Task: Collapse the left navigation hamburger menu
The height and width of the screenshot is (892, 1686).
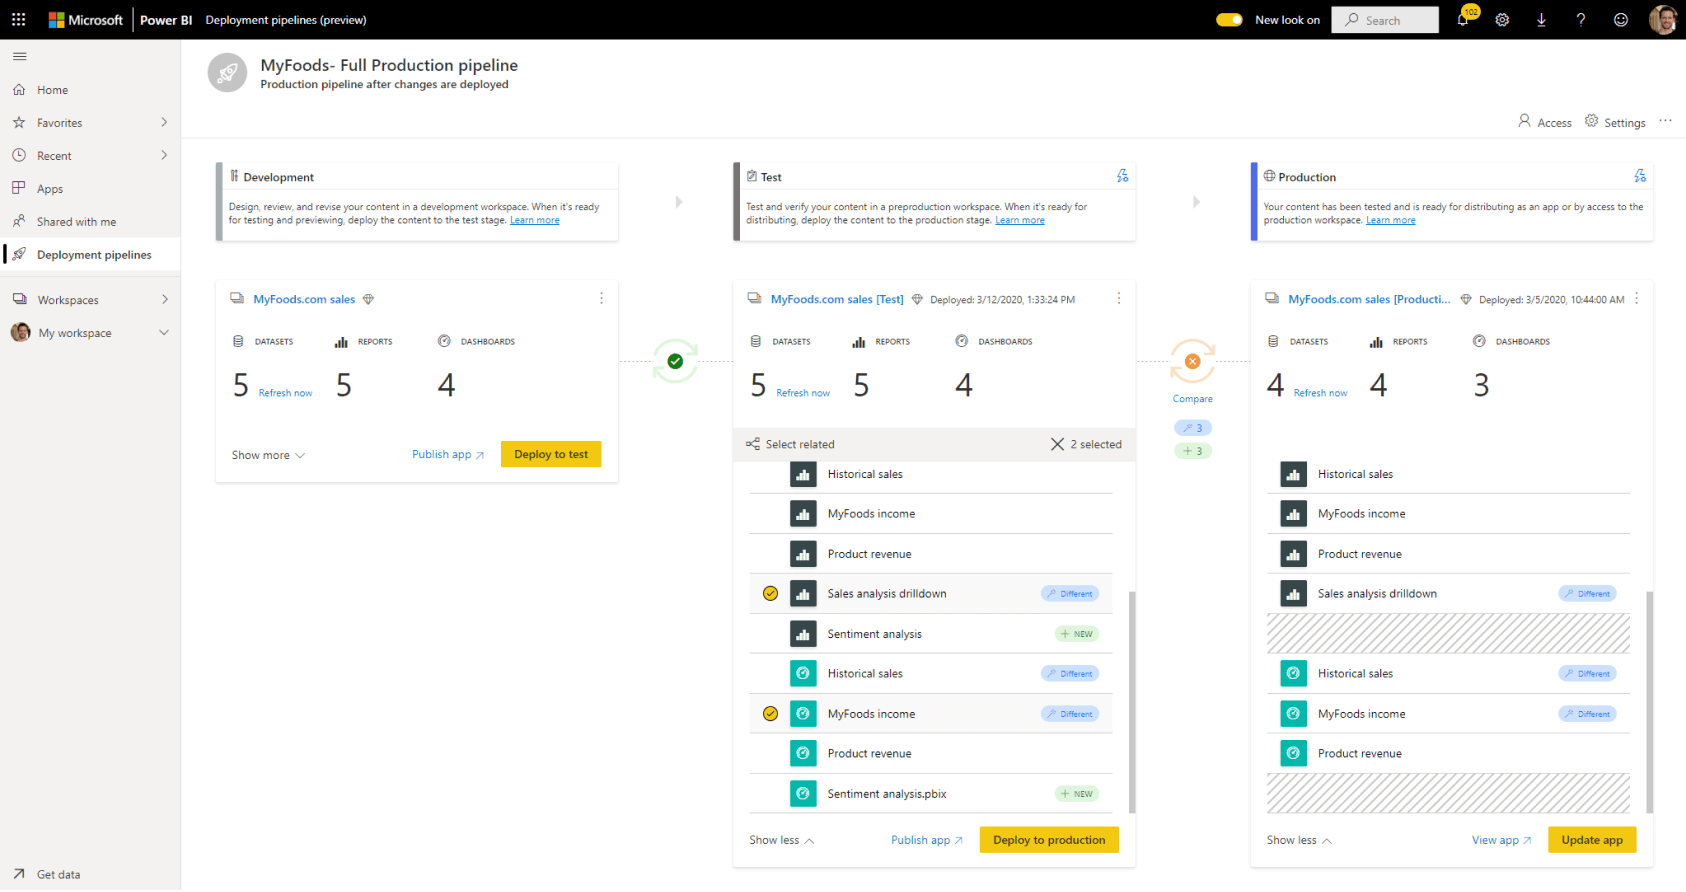Action: click(20, 56)
